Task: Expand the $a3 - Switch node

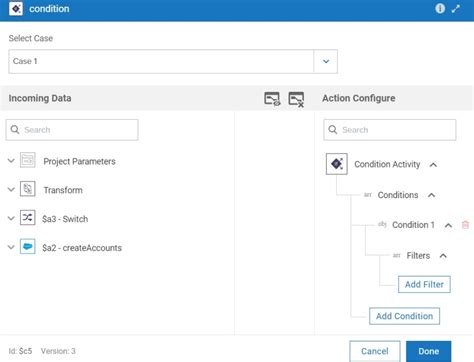Action: click(x=11, y=218)
